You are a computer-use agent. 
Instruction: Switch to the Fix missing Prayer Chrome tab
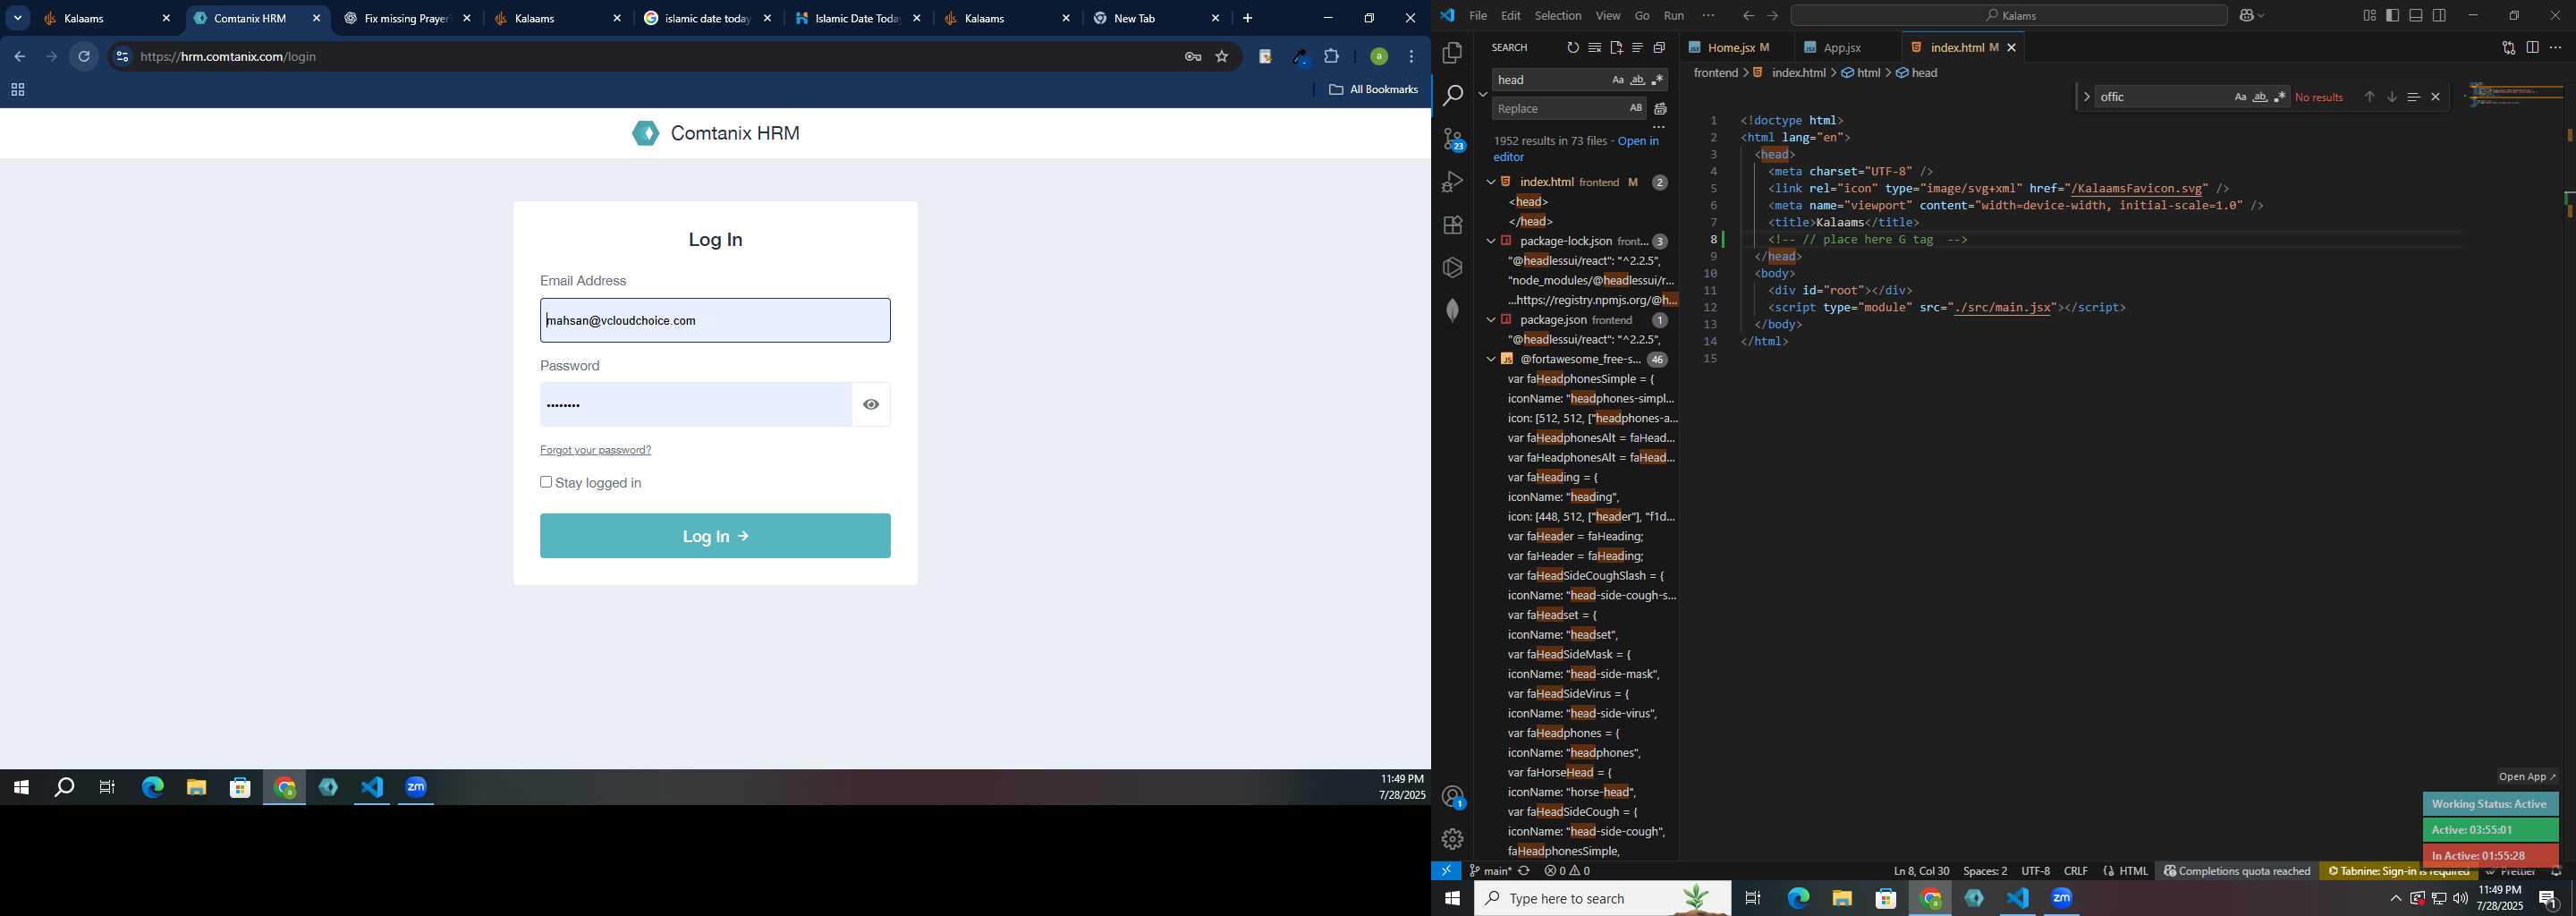tap(407, 19)
